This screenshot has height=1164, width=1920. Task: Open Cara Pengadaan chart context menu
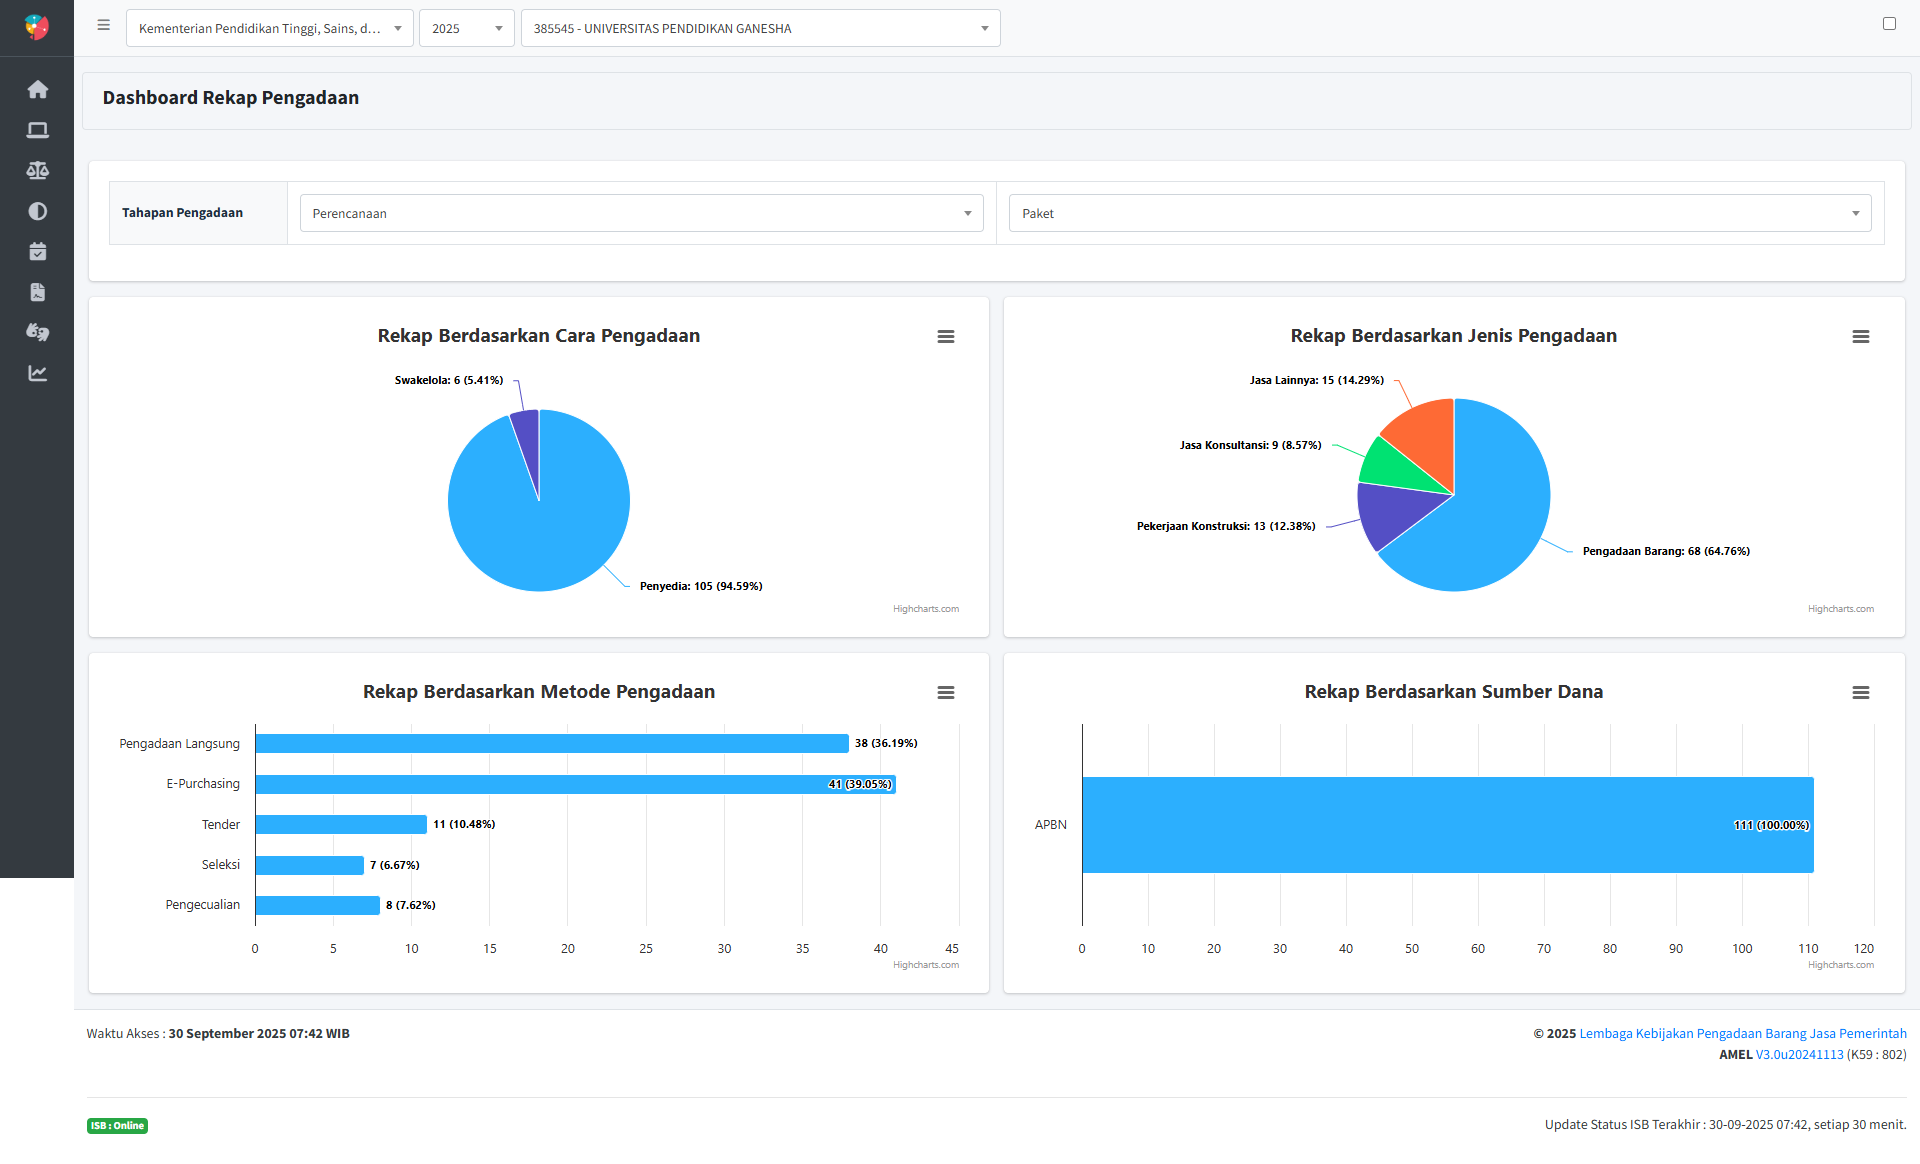[945, 337]
